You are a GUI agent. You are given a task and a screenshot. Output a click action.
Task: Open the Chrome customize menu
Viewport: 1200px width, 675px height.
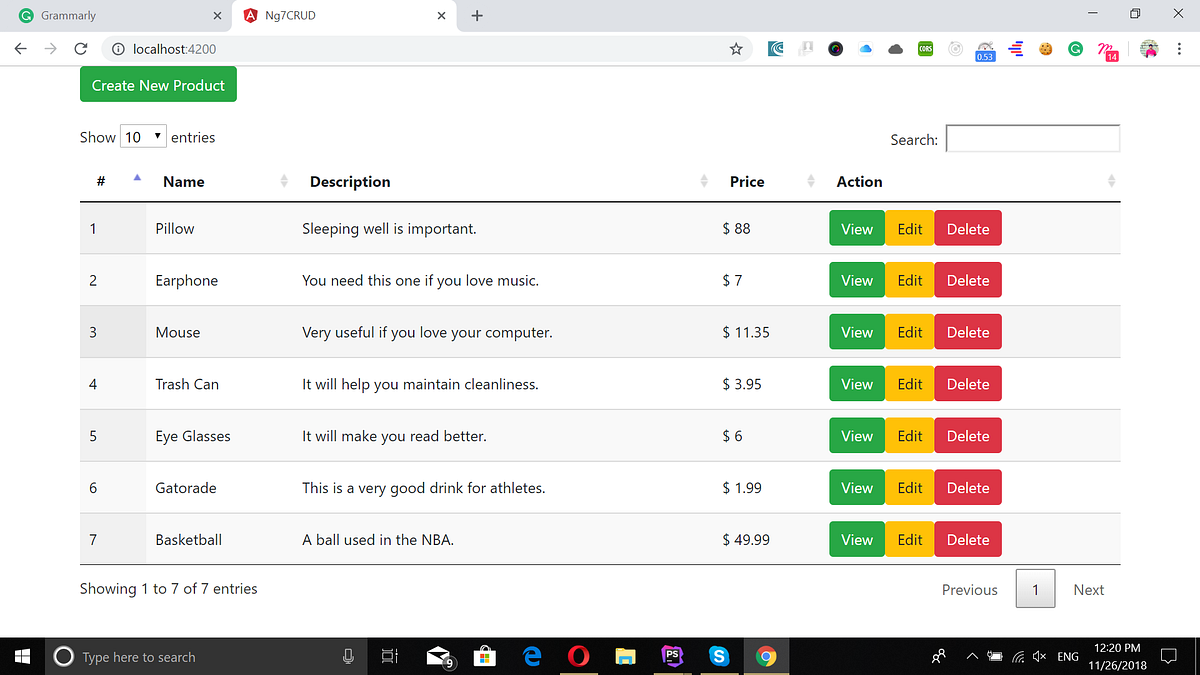[x=1181, y=49]
